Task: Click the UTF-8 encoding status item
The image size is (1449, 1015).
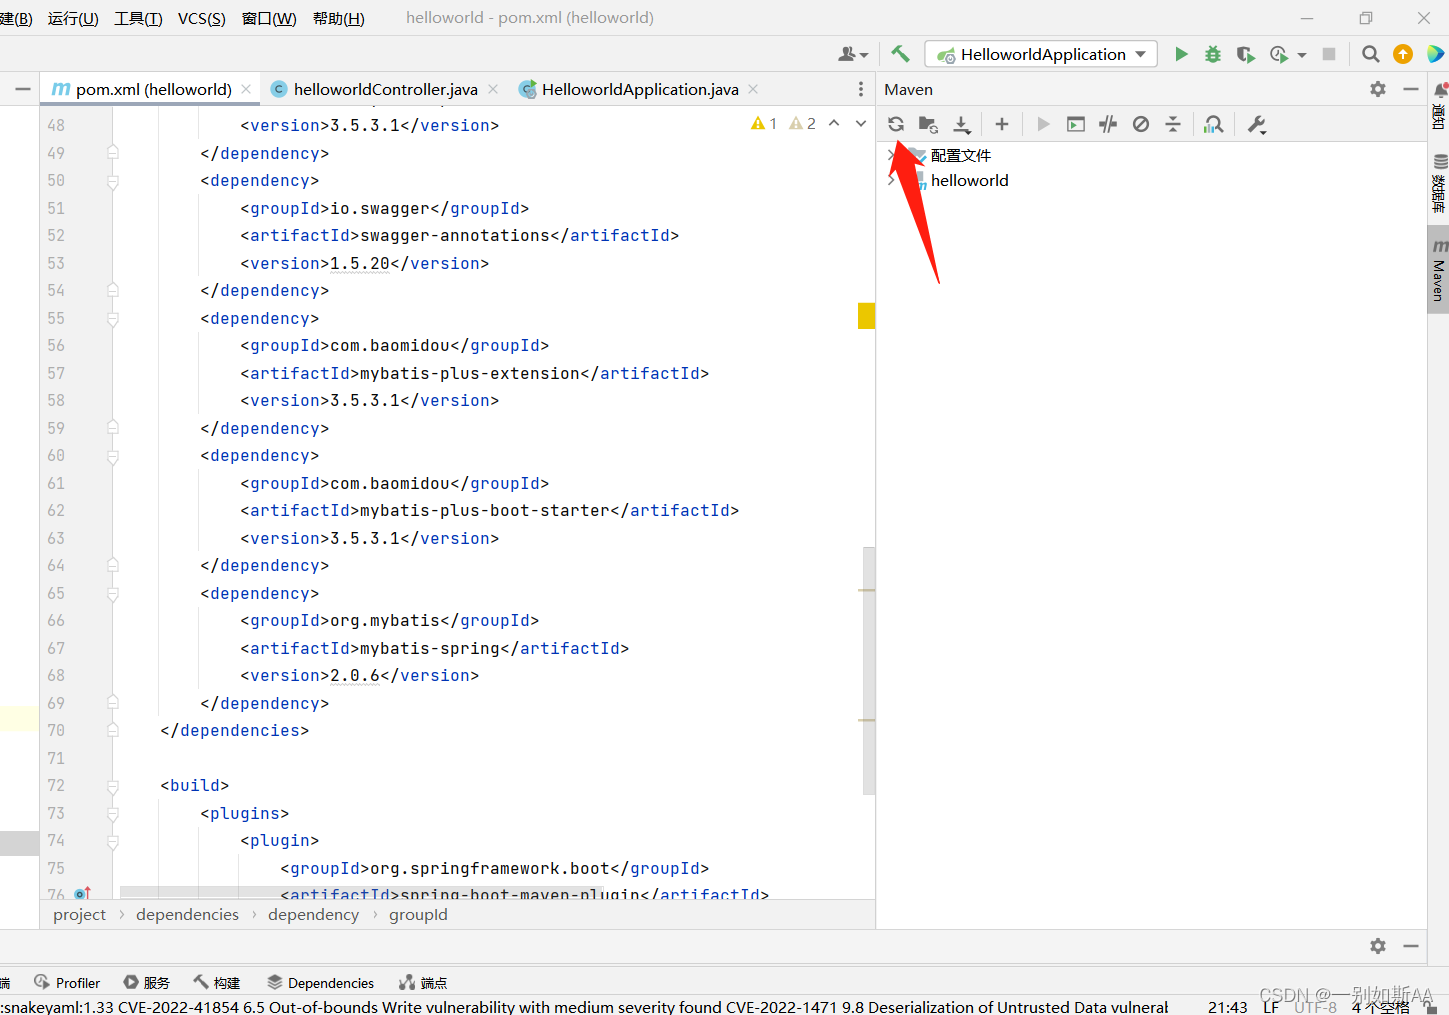Action: [1315, 1006]
